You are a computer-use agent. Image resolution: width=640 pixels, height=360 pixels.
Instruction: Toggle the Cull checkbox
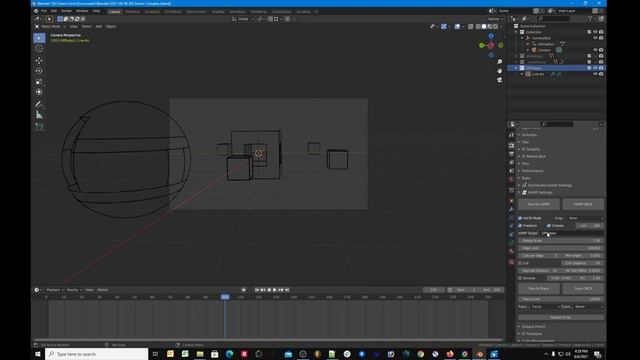(520, 263)
